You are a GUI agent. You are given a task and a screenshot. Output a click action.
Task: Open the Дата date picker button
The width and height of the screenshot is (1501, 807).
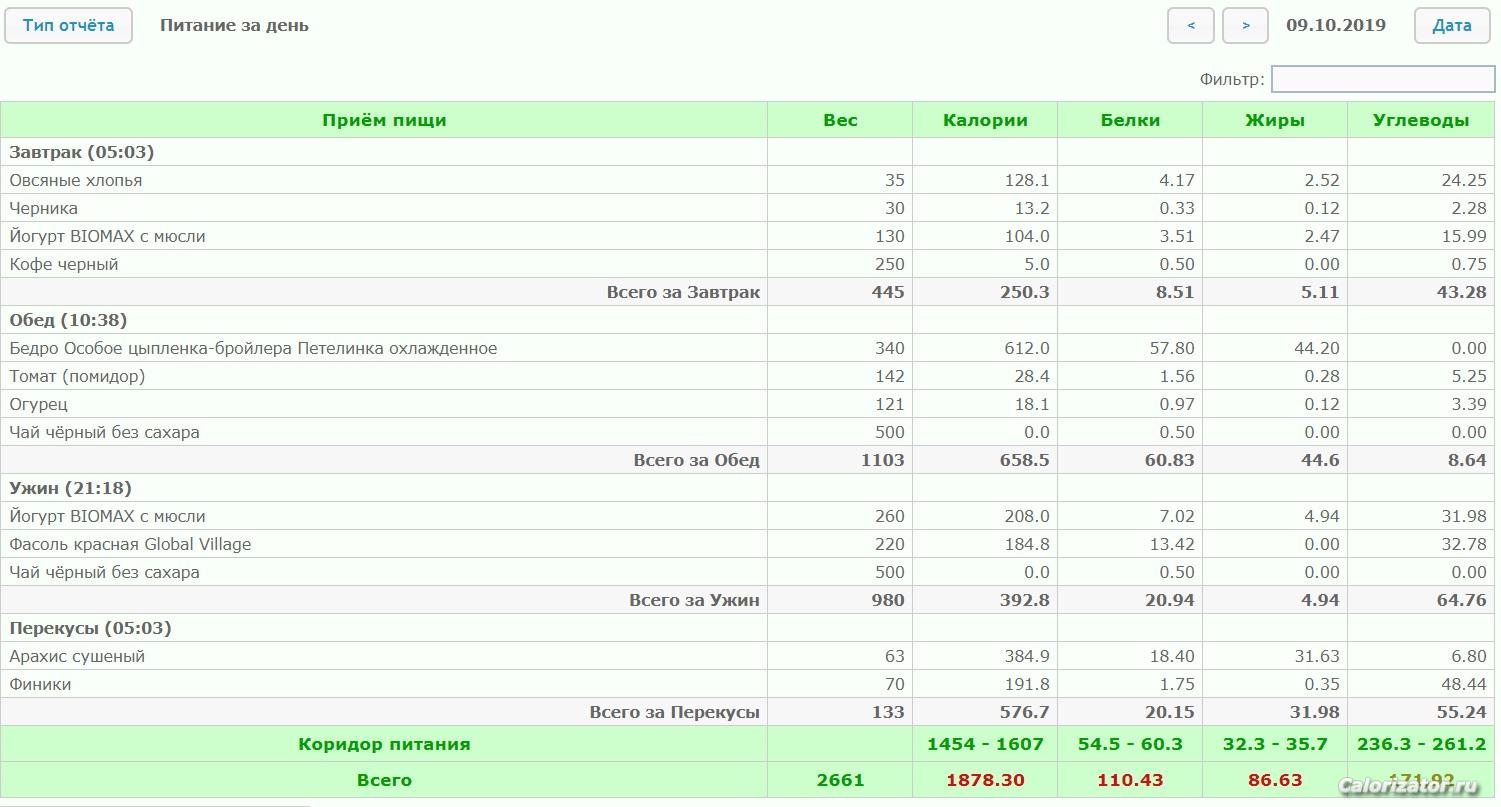tap(1452, 26)
